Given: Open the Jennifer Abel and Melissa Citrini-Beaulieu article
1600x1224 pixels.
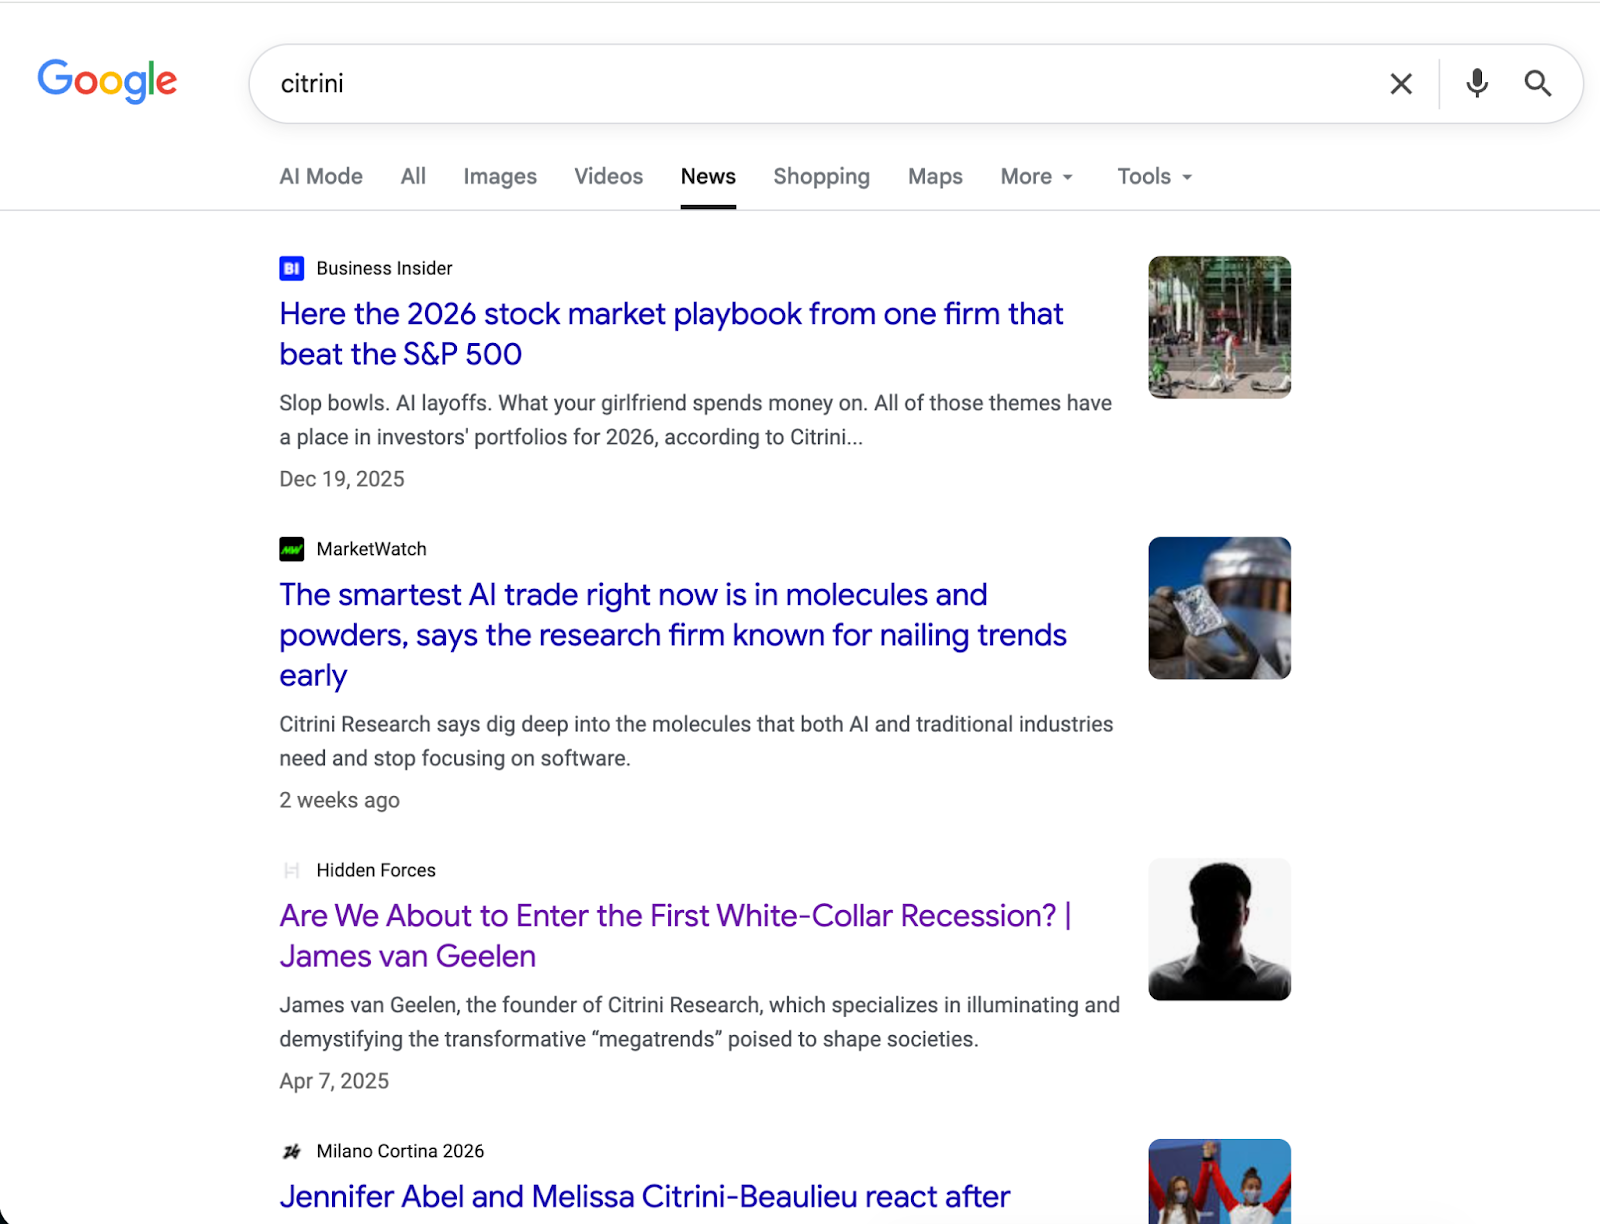Looking at the screenshot, I should pos(645,1197).
